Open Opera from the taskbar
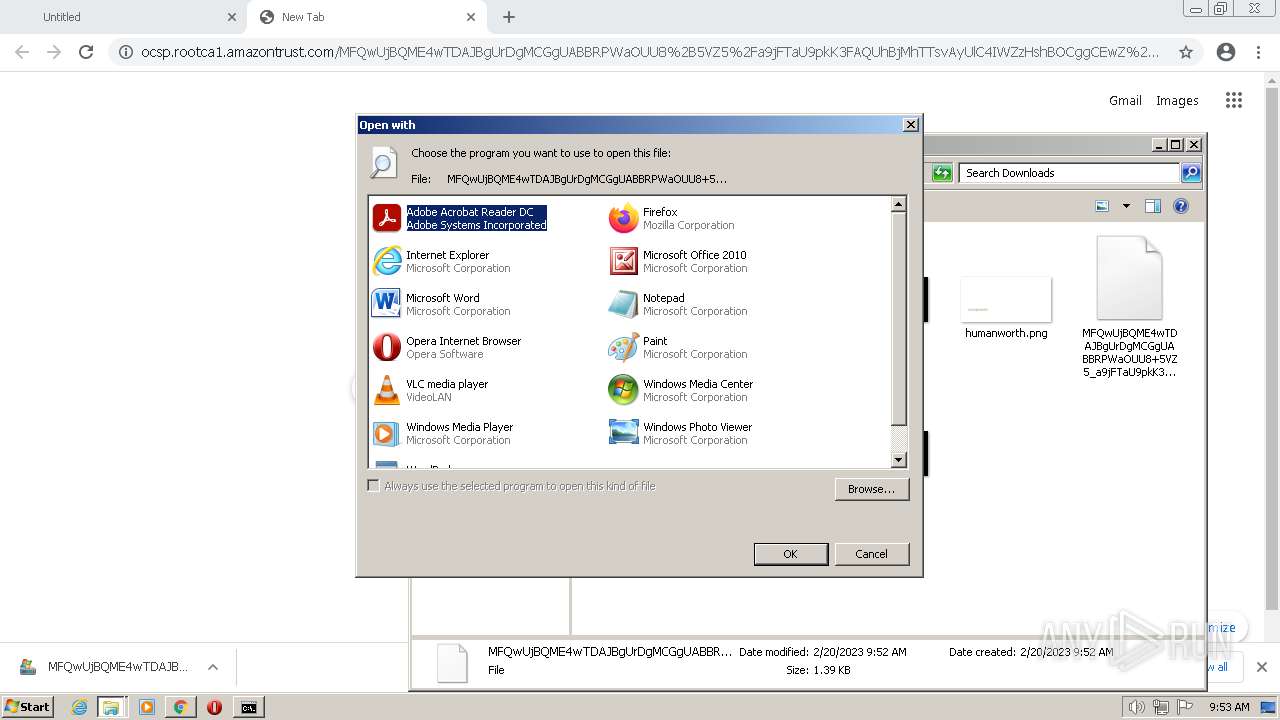Image resolution: width=1280 pixels, height=720 pixels. 214,707
